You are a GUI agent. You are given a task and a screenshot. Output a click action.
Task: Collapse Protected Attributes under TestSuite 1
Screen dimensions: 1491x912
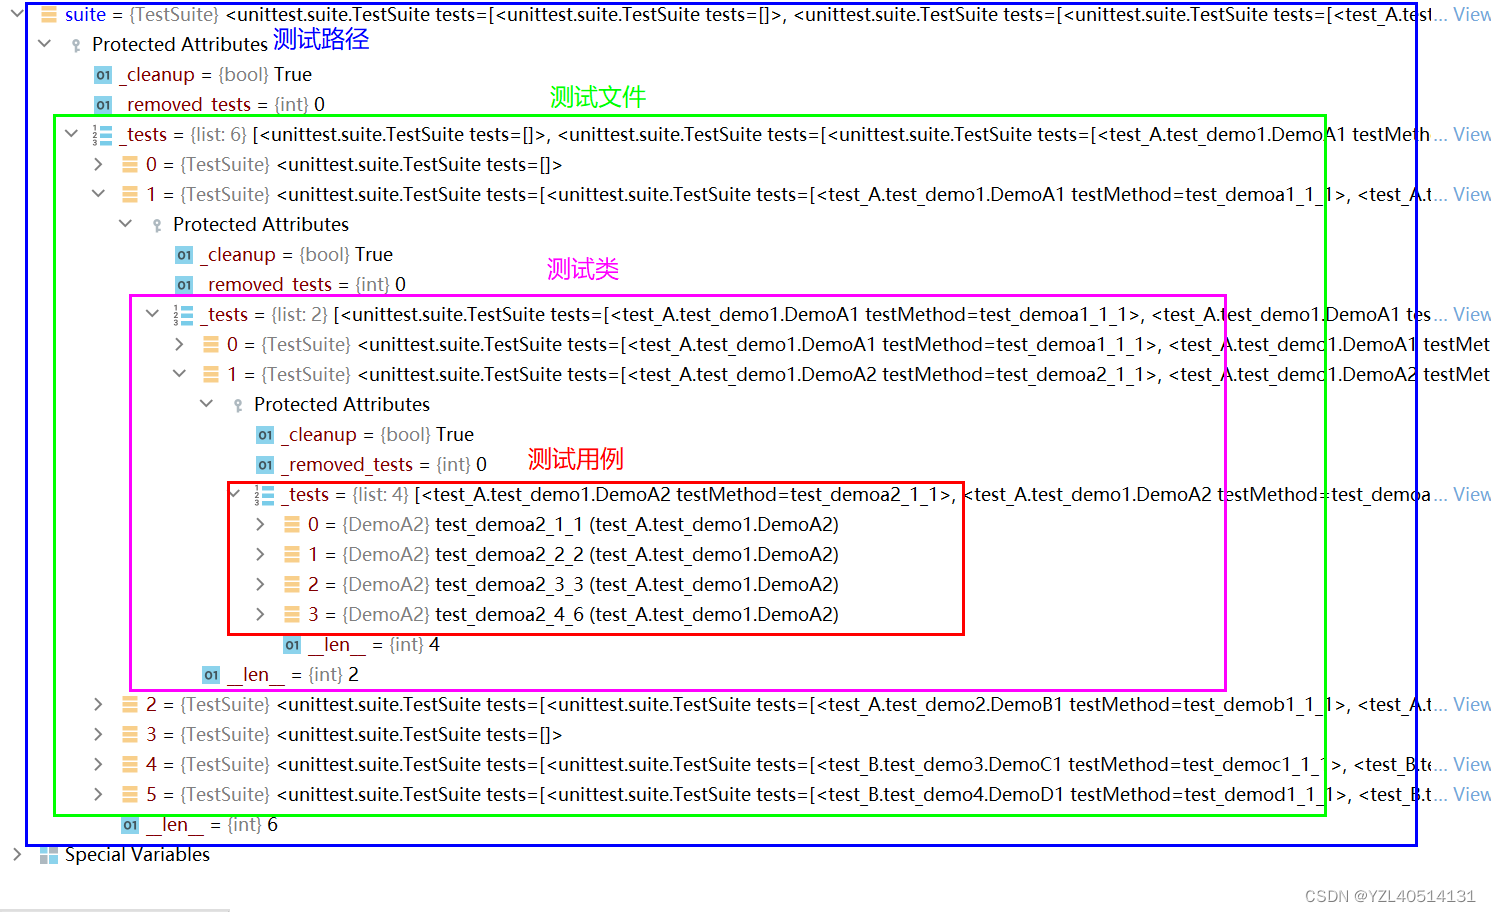click(125, 224)
